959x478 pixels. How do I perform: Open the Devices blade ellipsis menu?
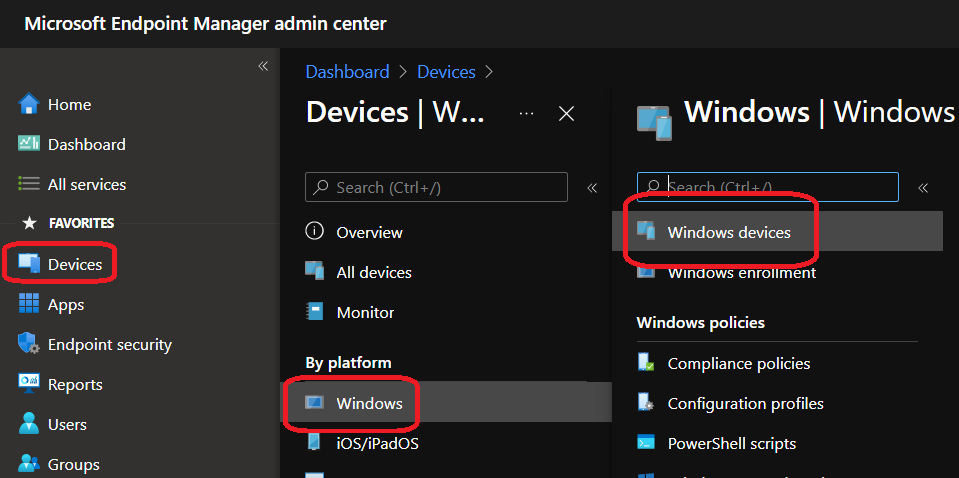526,113
